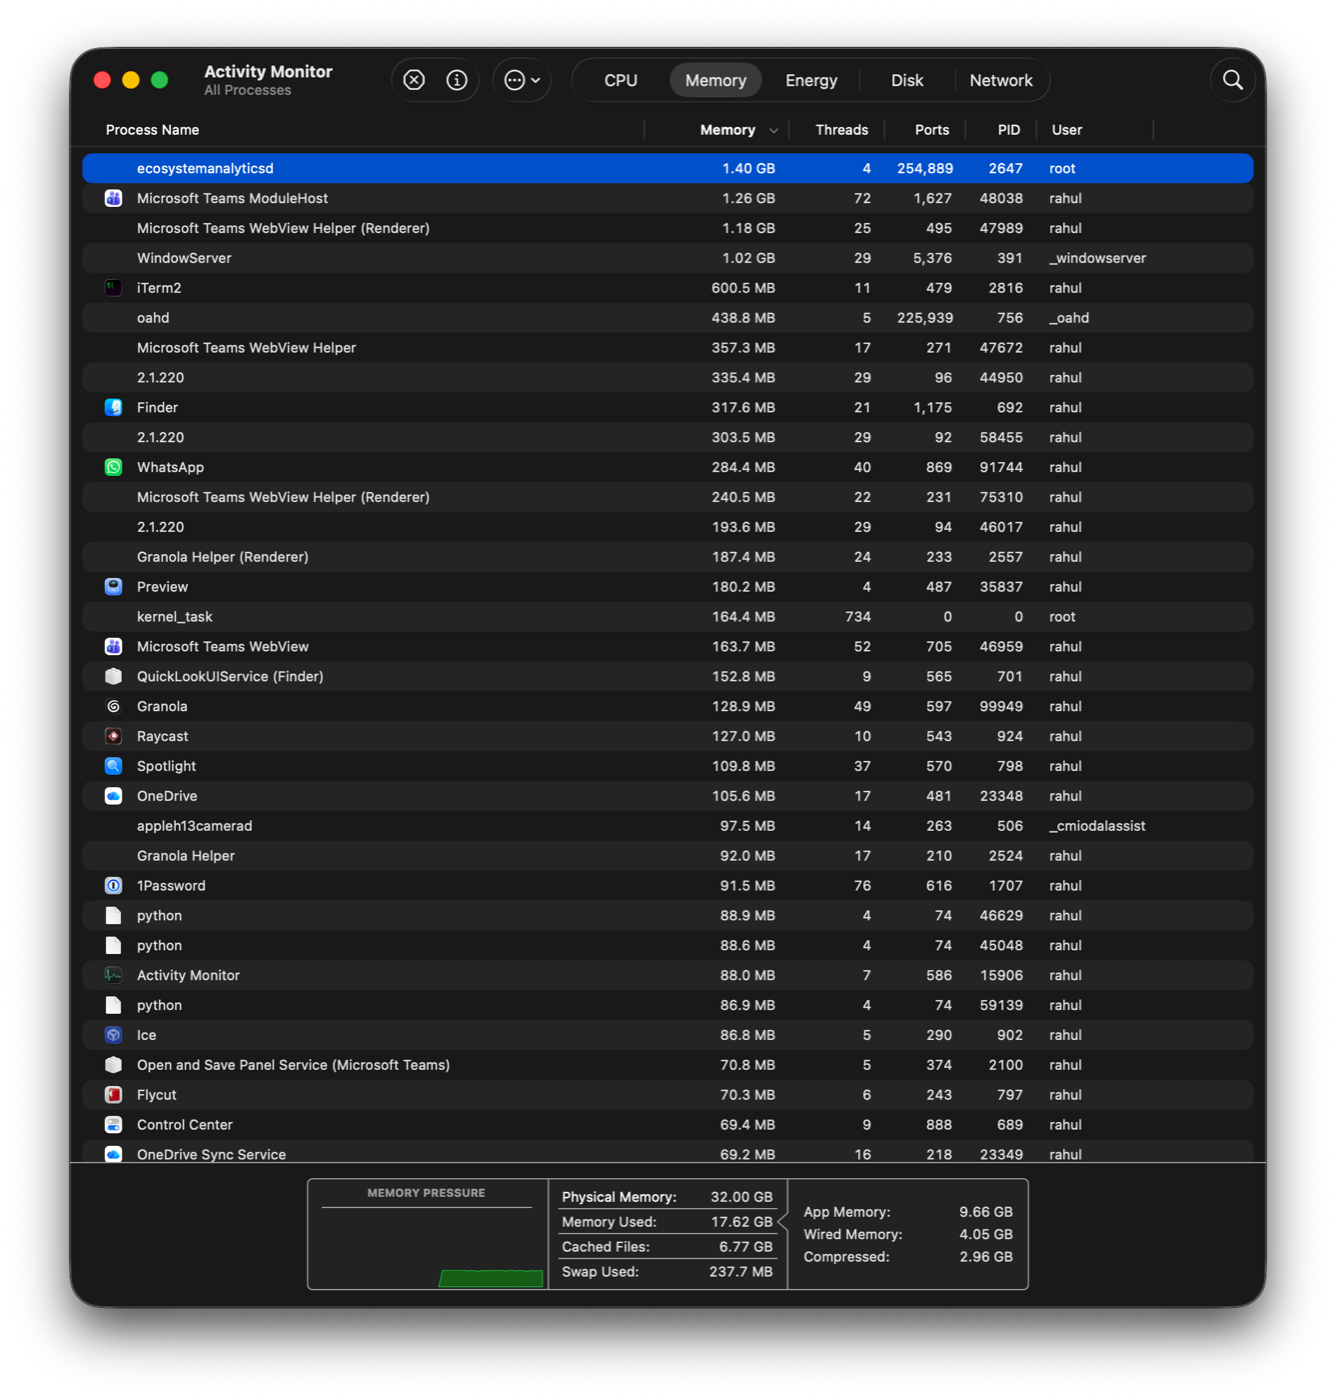The image size is (1336, 1400).
Task: Click the Swap Used 237.7 MB value
Action: click(740, 1272)
